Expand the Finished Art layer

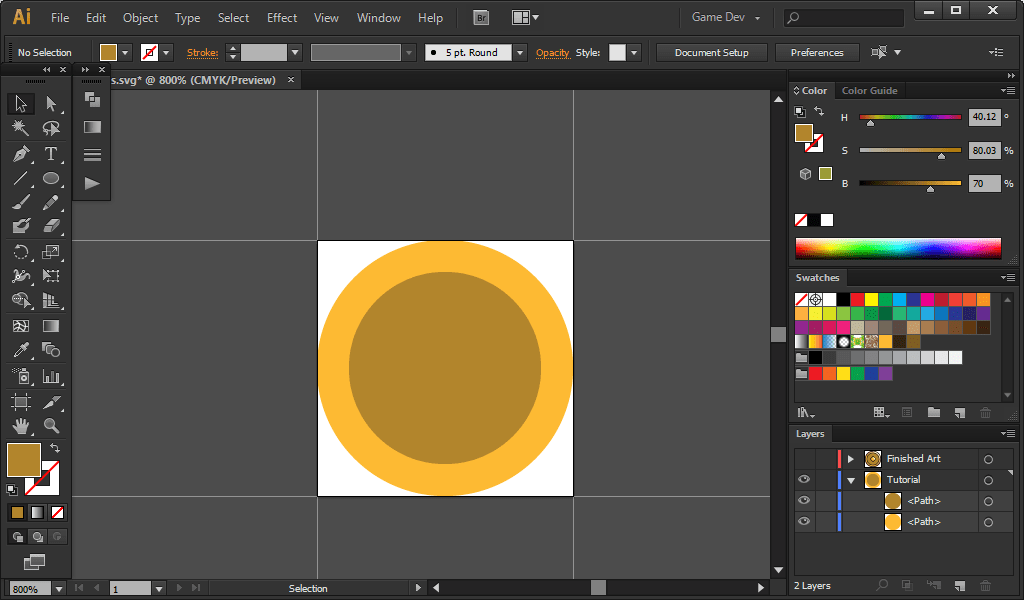click(x=851, y=459)
